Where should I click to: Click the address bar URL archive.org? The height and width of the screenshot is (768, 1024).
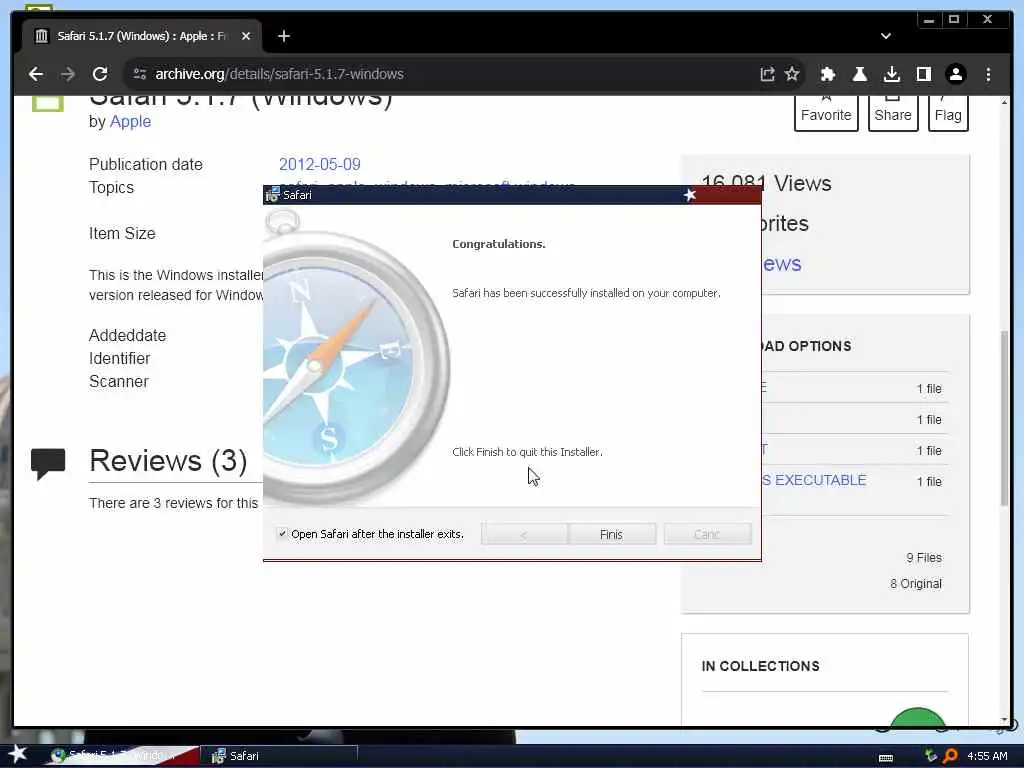[x=279, y=74]
